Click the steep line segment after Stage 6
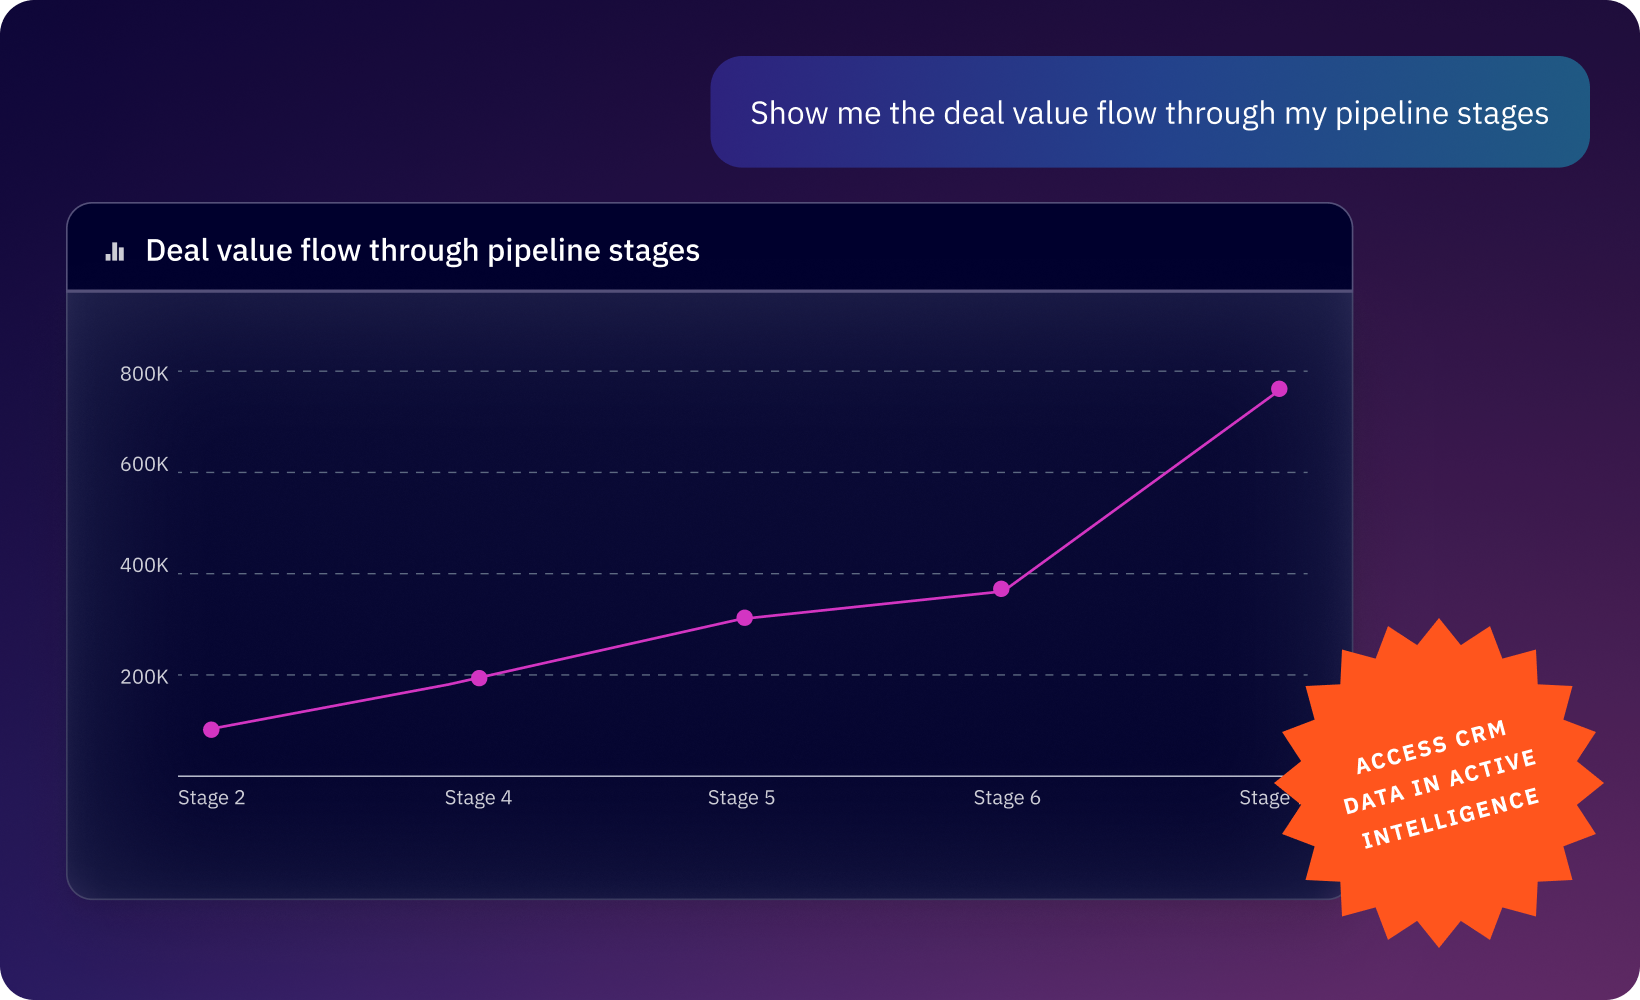Screen dimensions: 1640x1000 pyautogui.click(x=1140, y=489)
